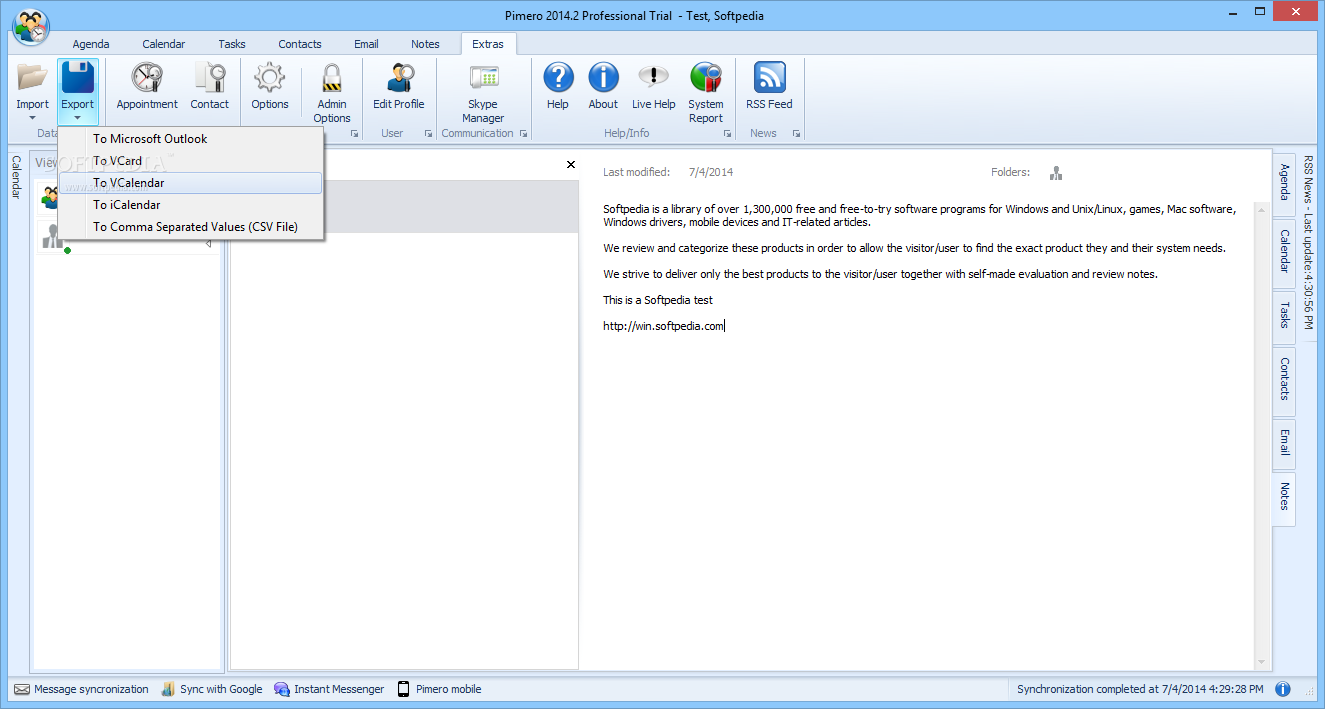Expand the User group dialog launcher
Image resolution: width=1325 pixels, height=709 pixels.
pyautogui.click(x=428, y=134)
